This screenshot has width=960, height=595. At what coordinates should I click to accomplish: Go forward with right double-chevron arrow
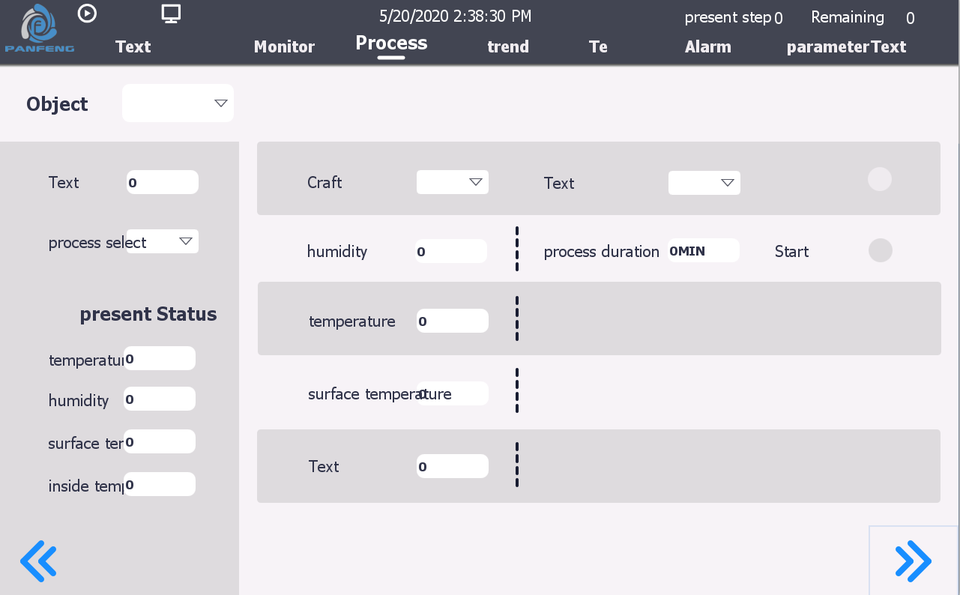pos(913,561)
